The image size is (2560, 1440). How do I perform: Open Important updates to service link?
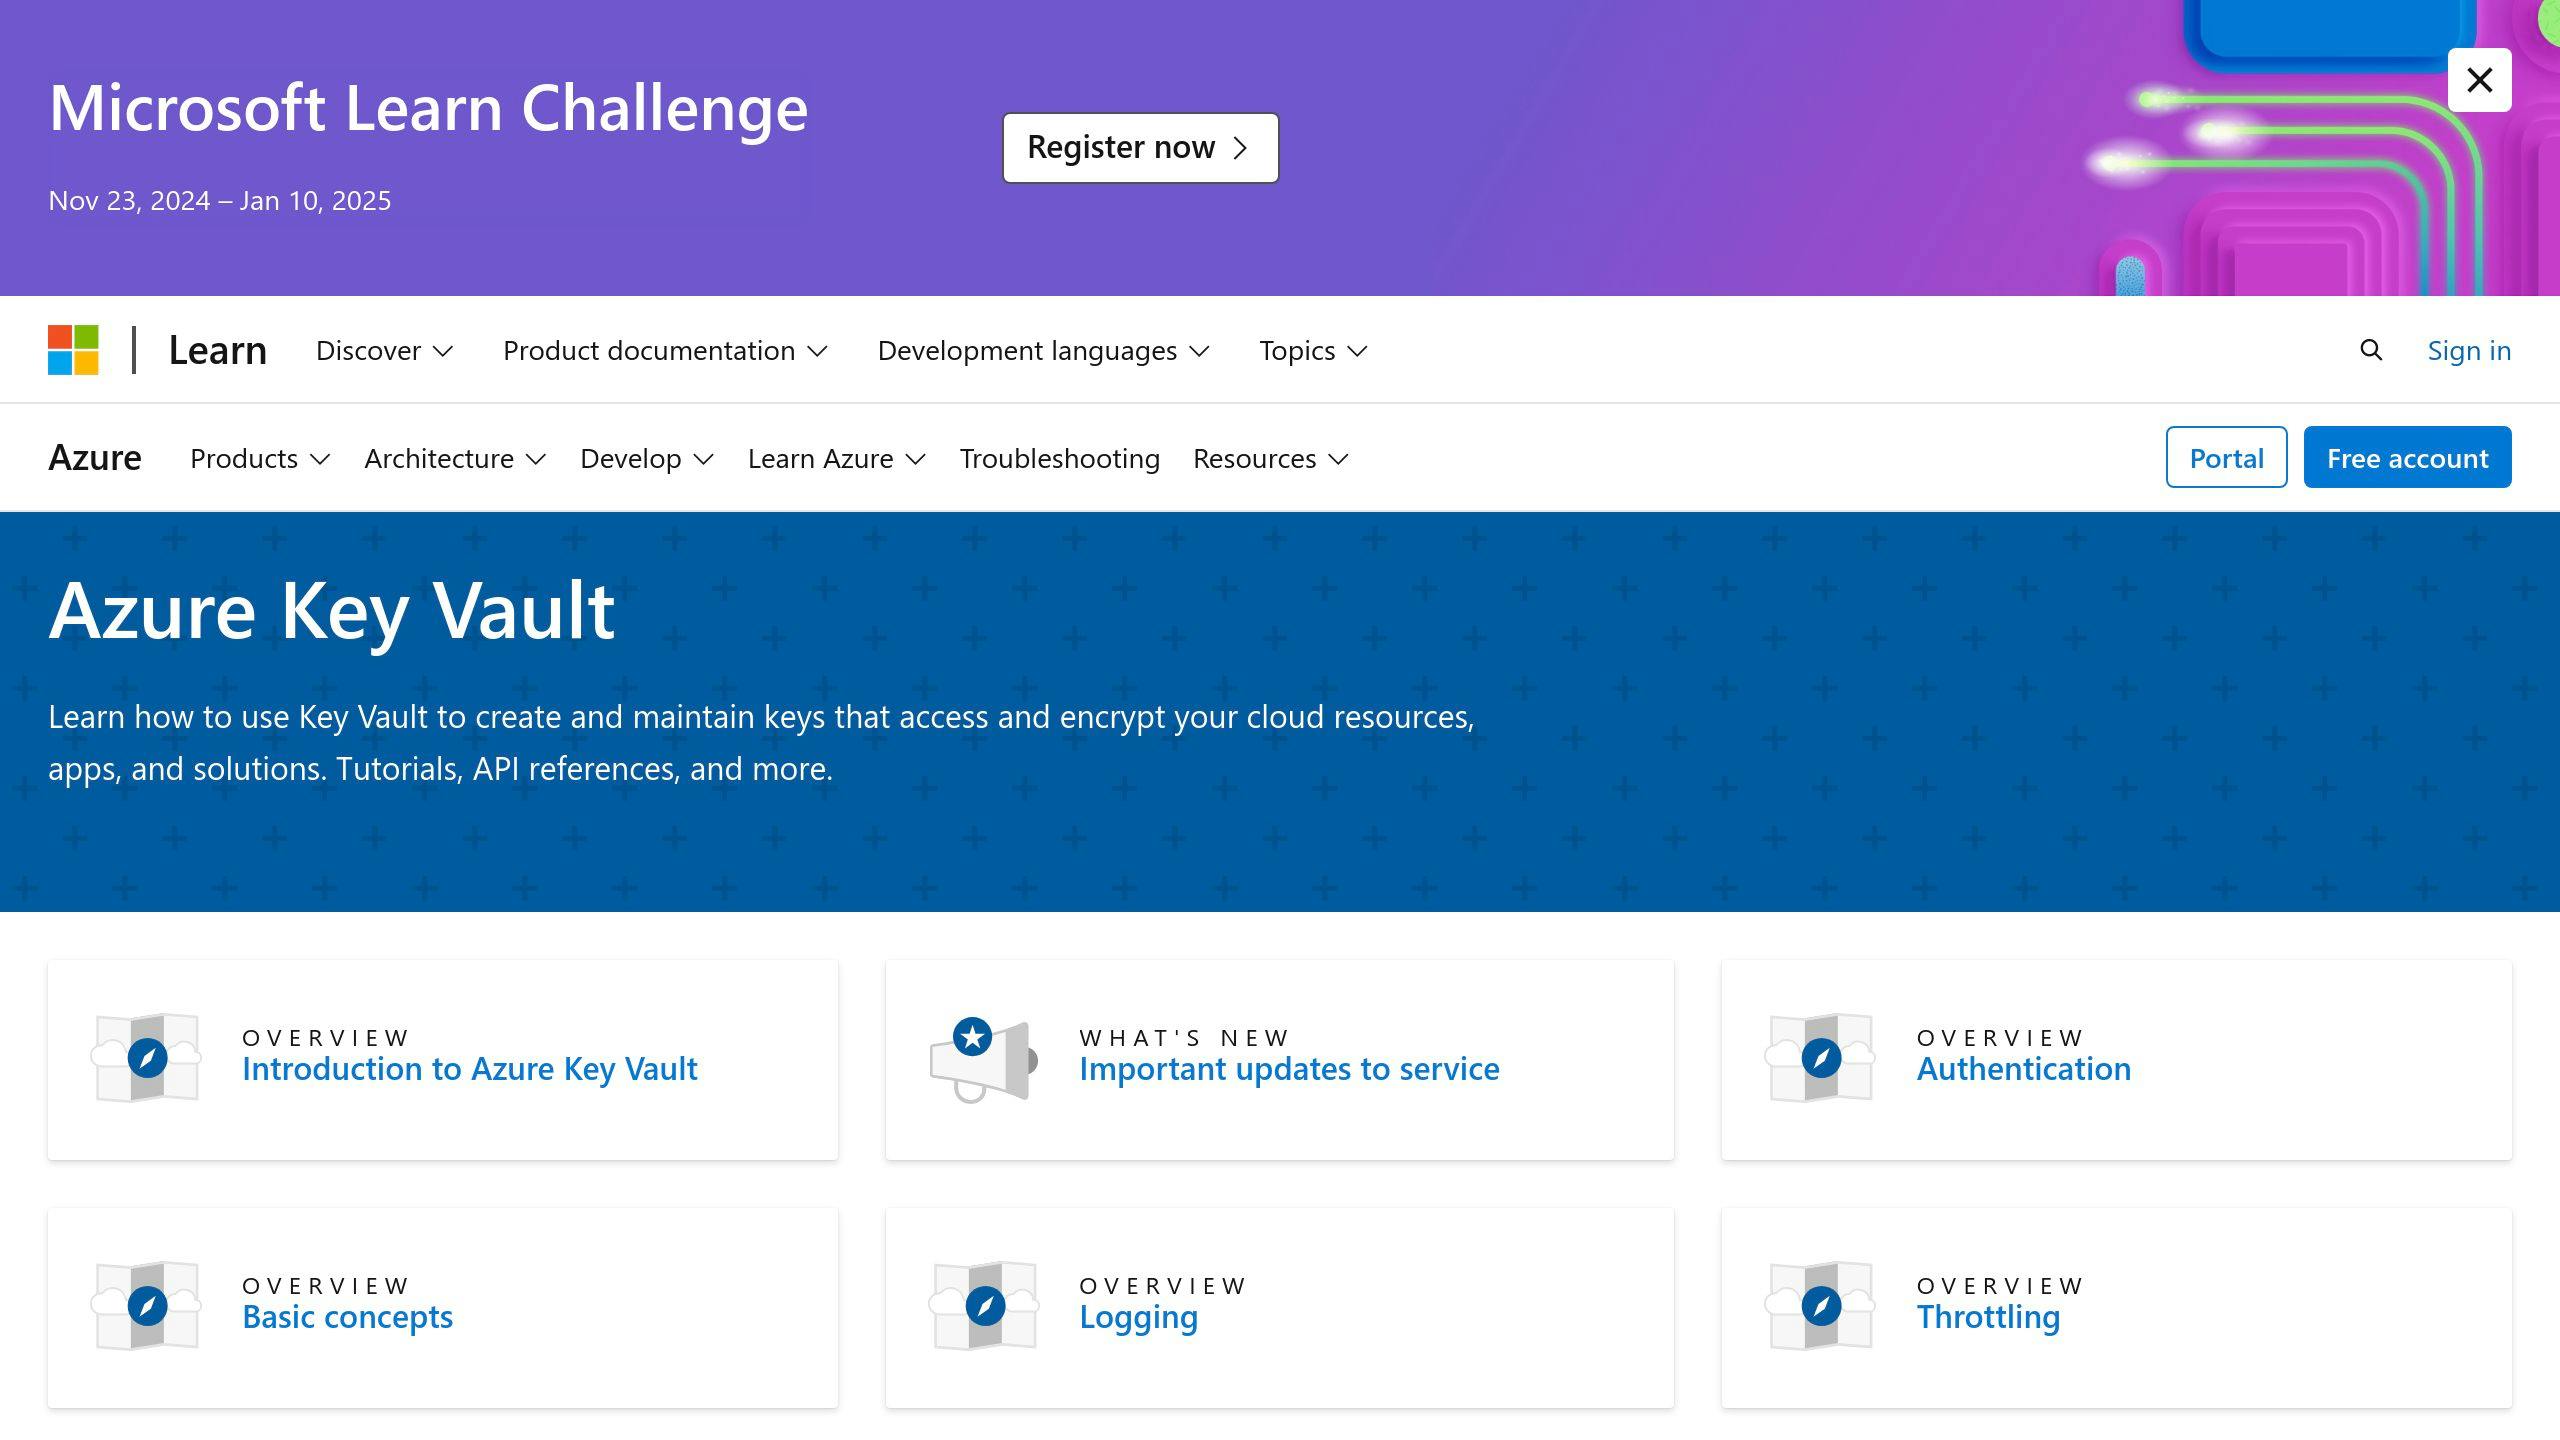[x=1289, y=1069]
